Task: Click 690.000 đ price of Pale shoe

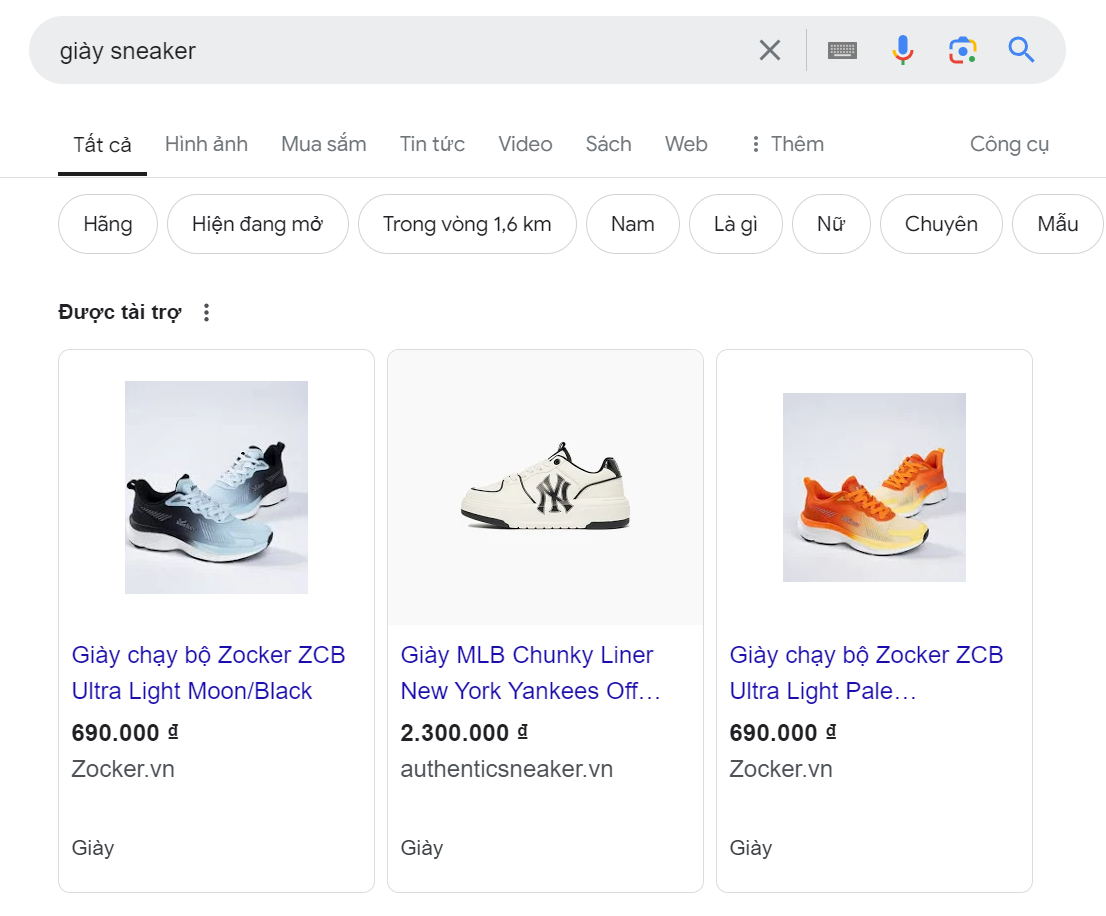Action: (x=783, y=733)
